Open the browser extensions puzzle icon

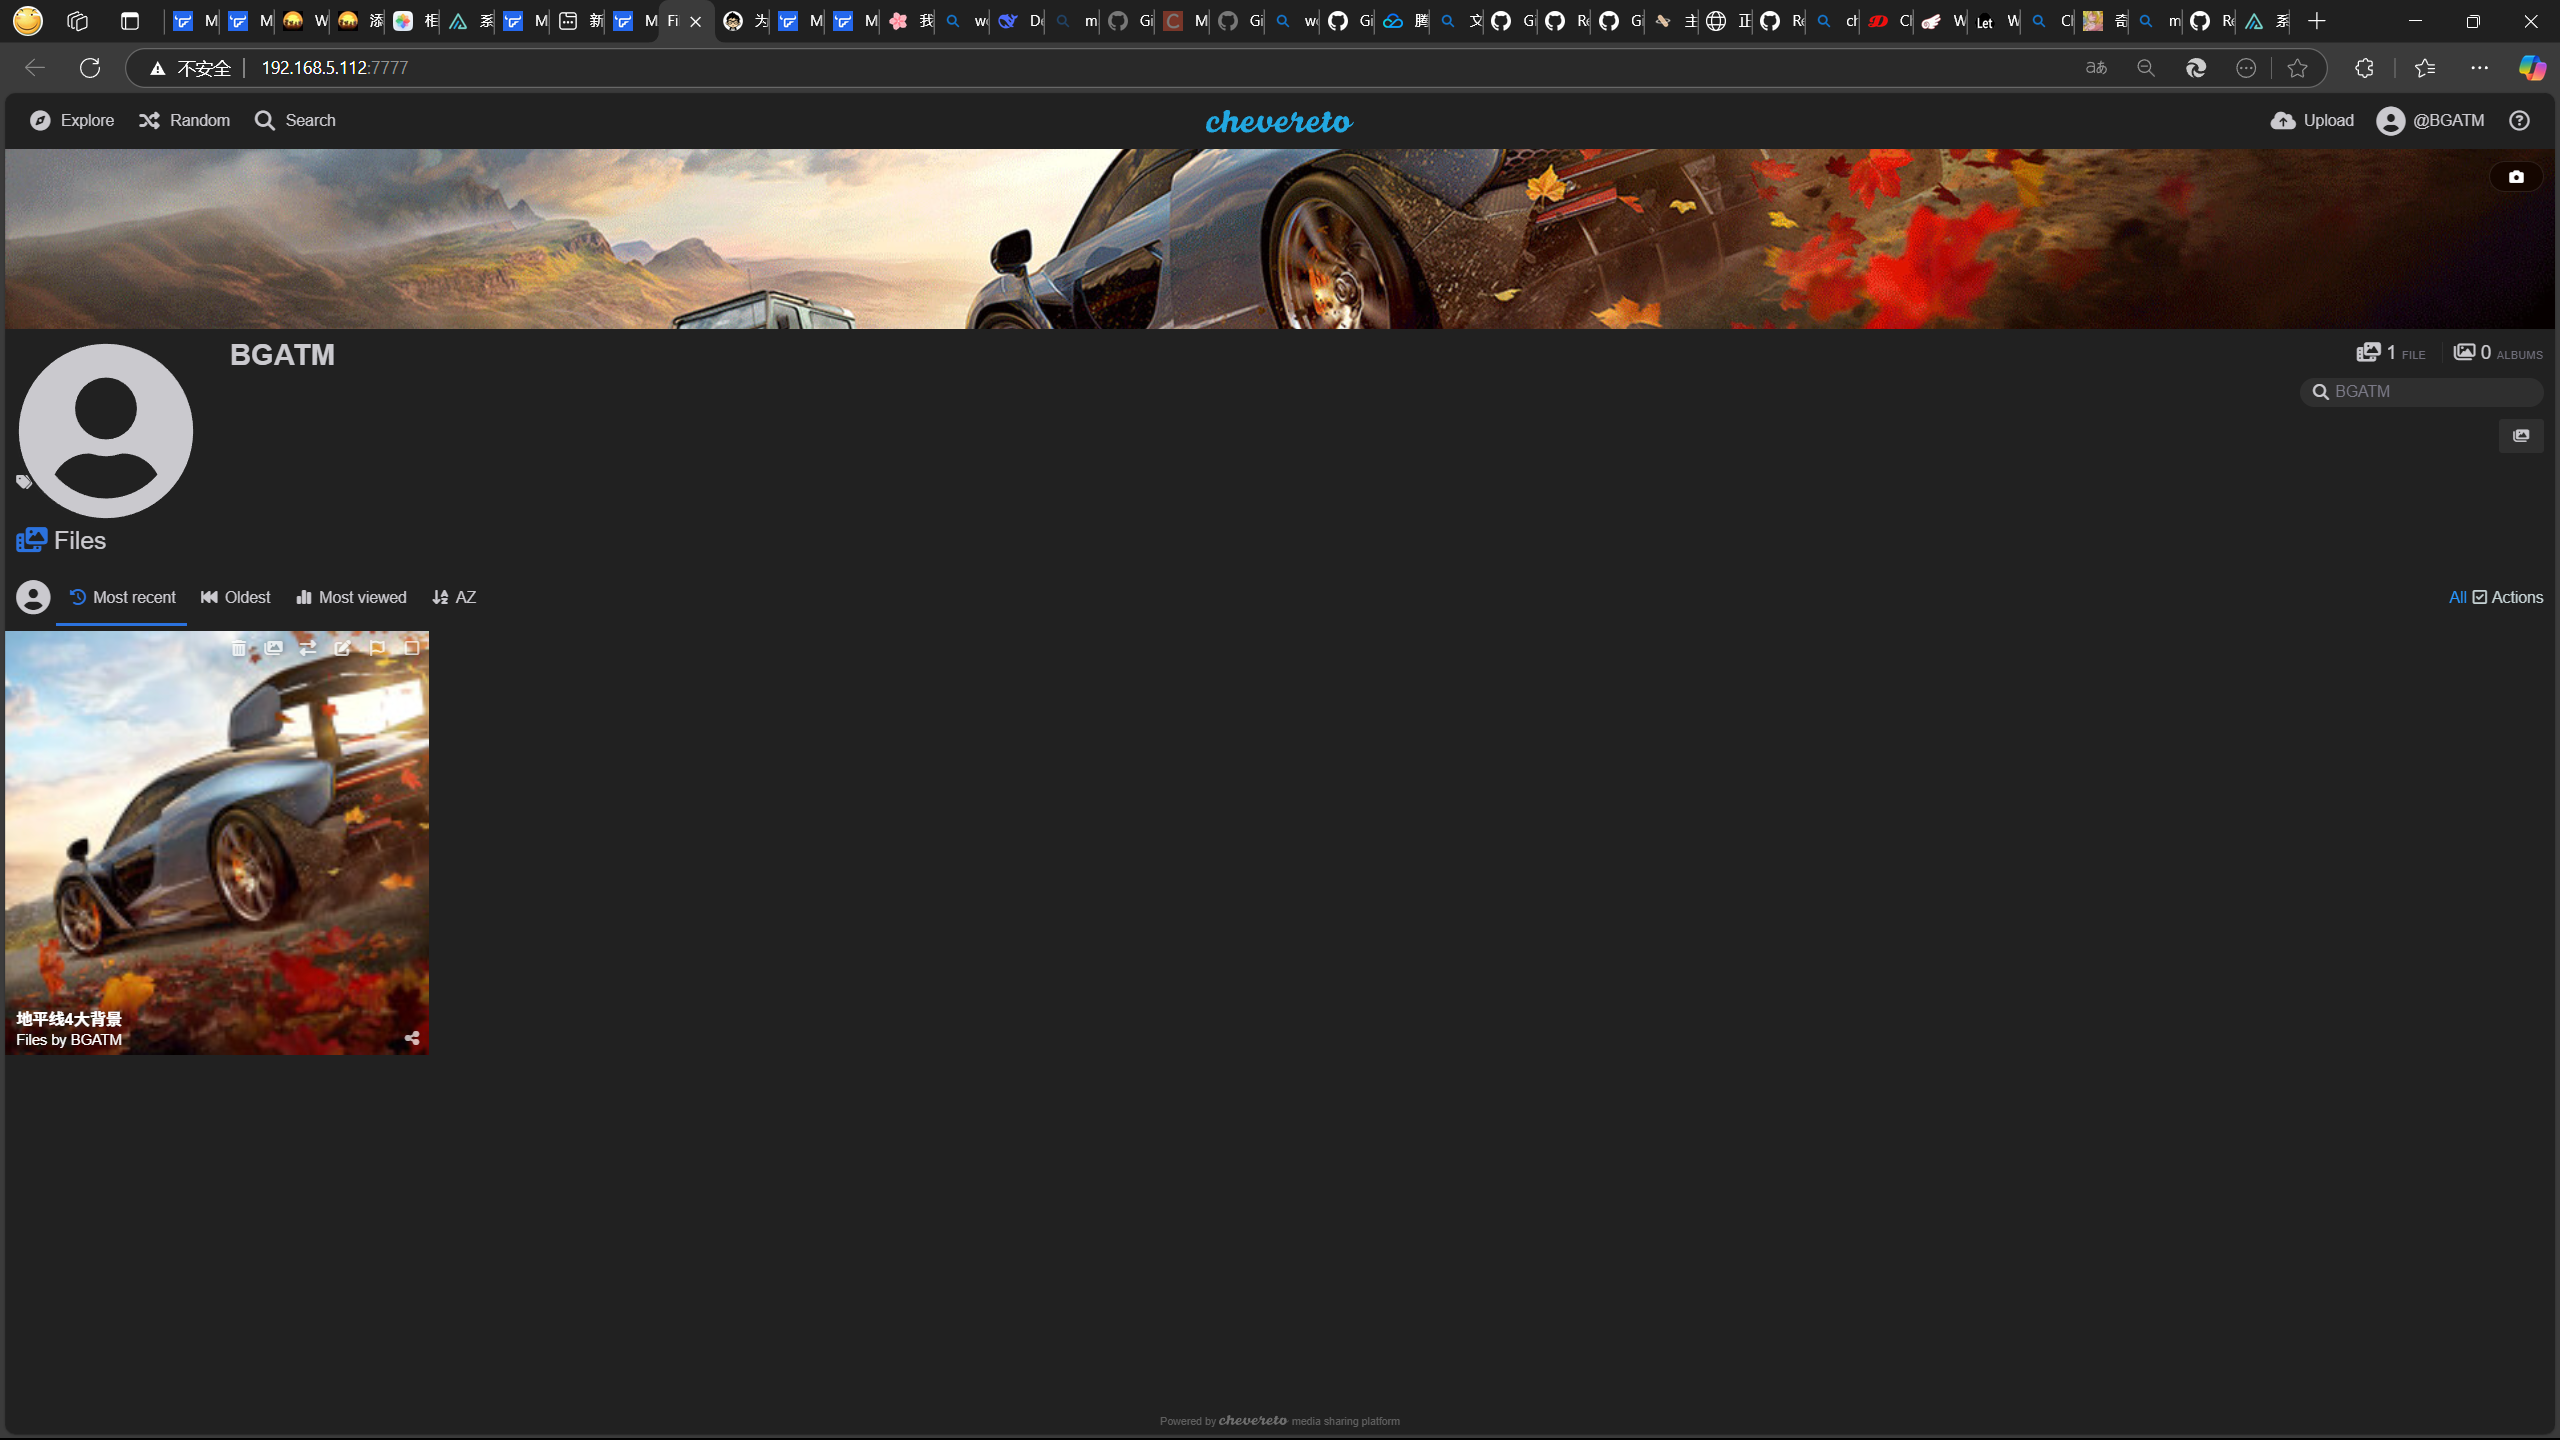(2364, 68)
